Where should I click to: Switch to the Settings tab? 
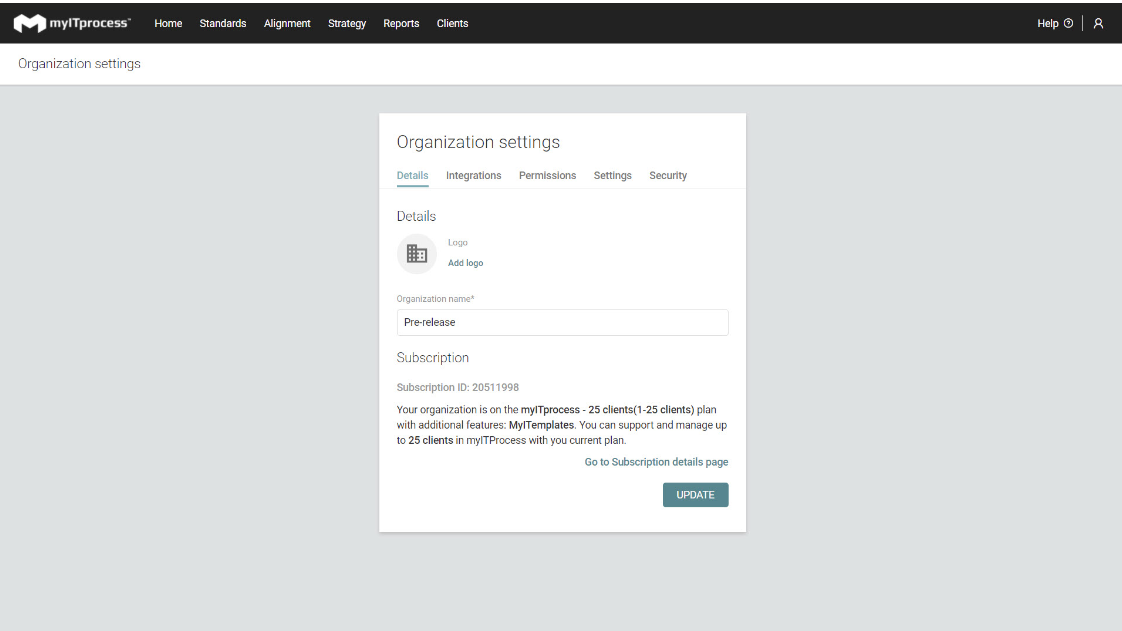click(x=613, y=175)
